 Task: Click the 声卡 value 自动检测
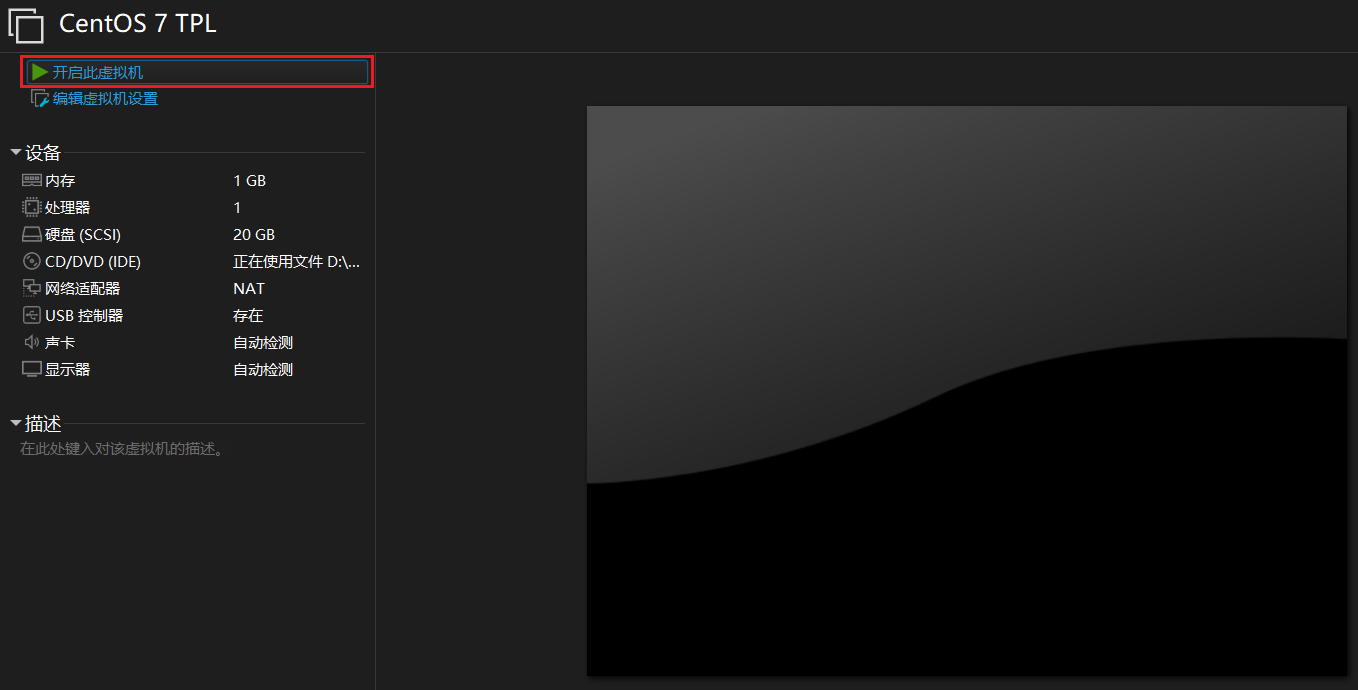pos(263,343)
